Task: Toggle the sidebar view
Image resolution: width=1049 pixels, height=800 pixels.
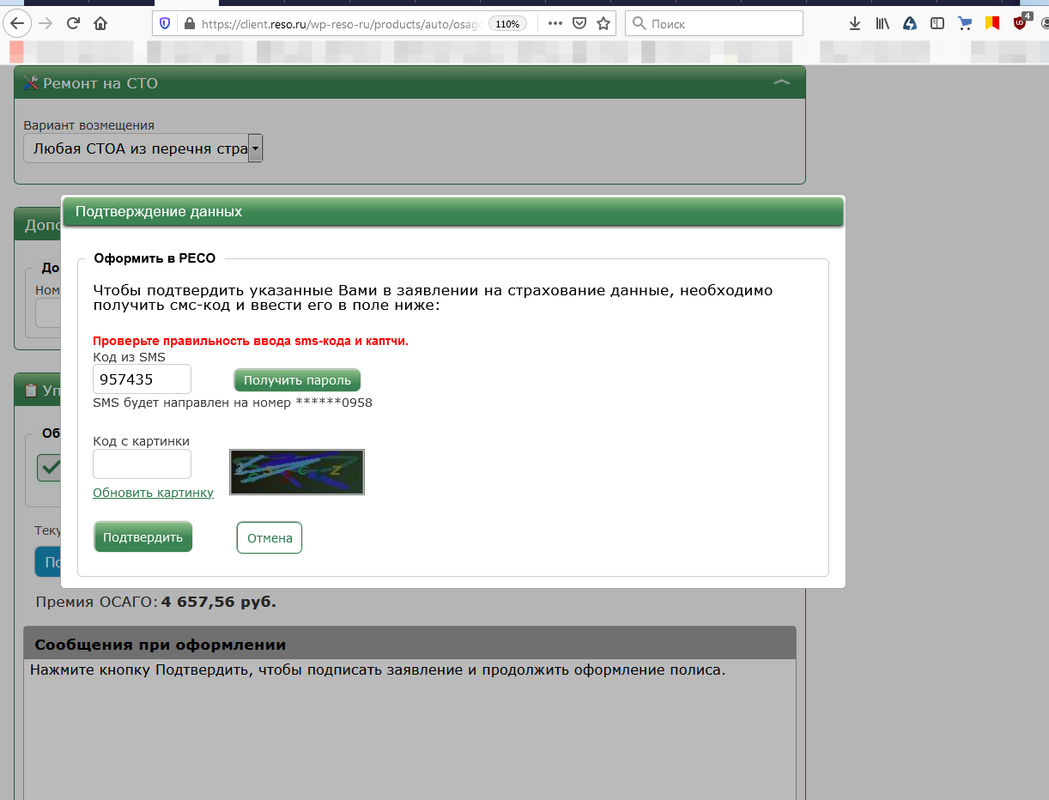Action: tap(937, 24)
